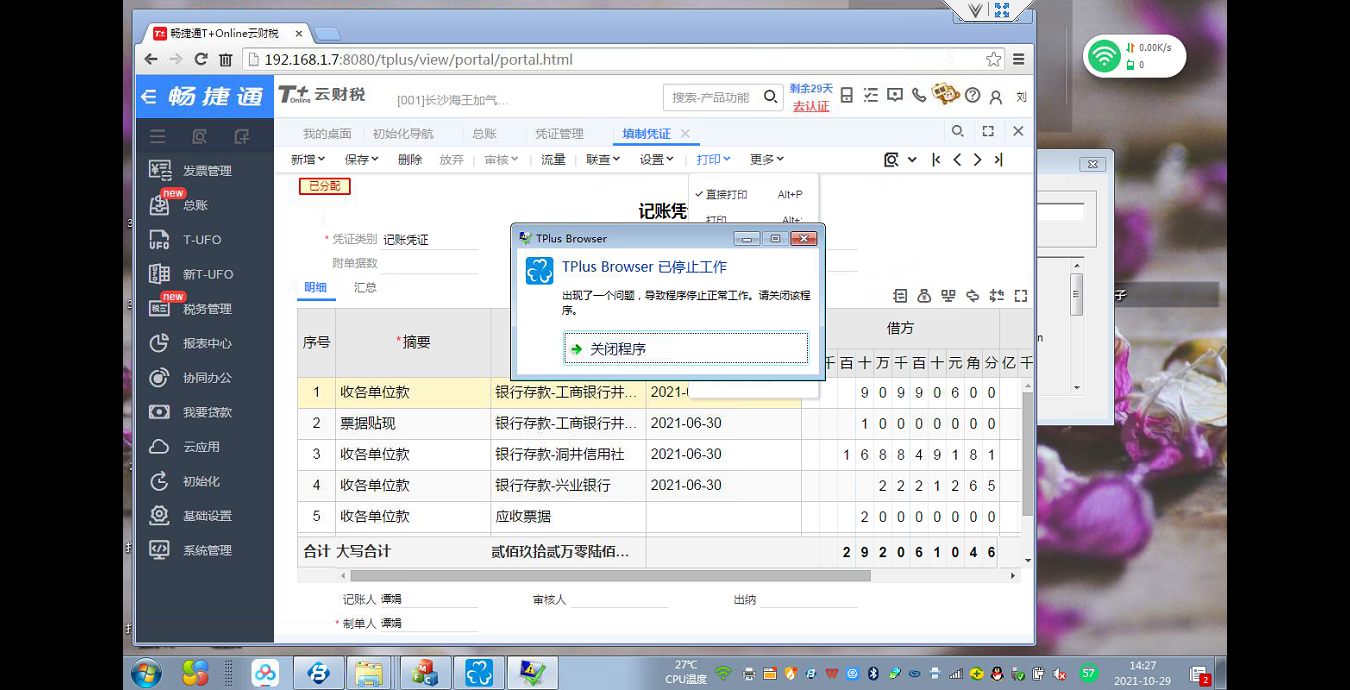1350x690 pixels.
Task: Click the sidebar add-shortcut icon
Action: coord(242,136)
